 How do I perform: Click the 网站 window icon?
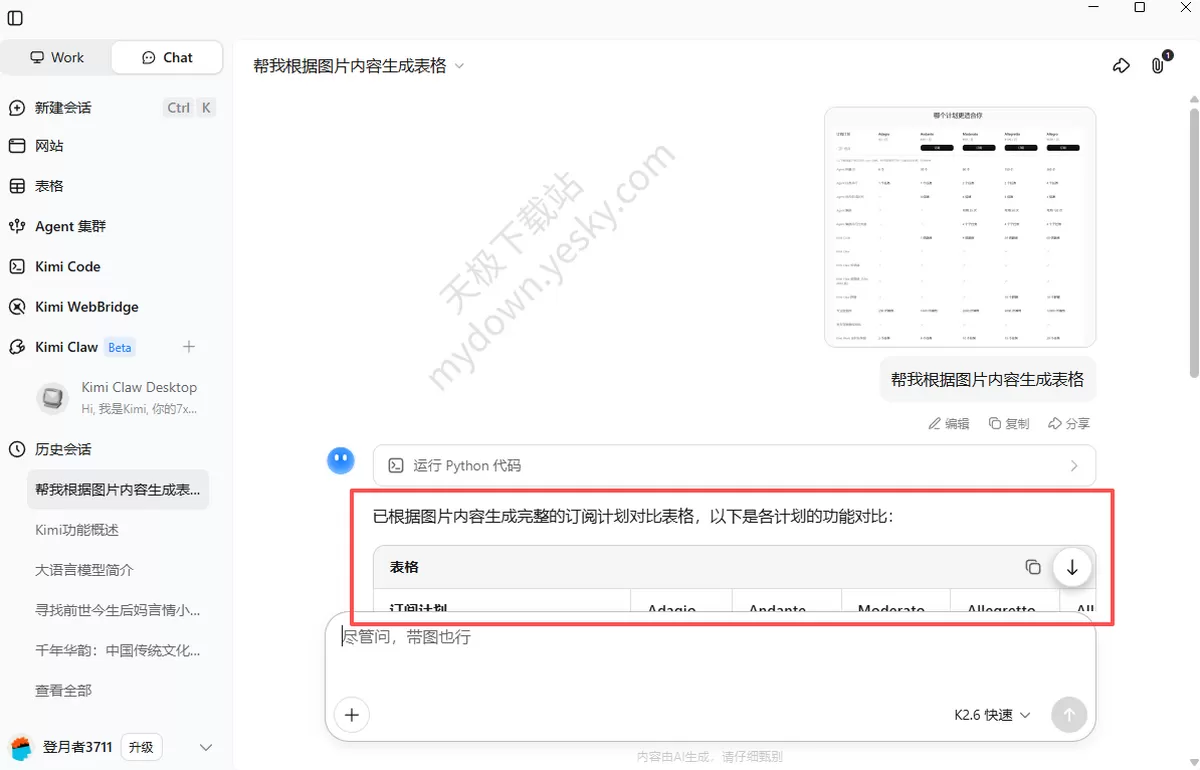tap(17, 146)
